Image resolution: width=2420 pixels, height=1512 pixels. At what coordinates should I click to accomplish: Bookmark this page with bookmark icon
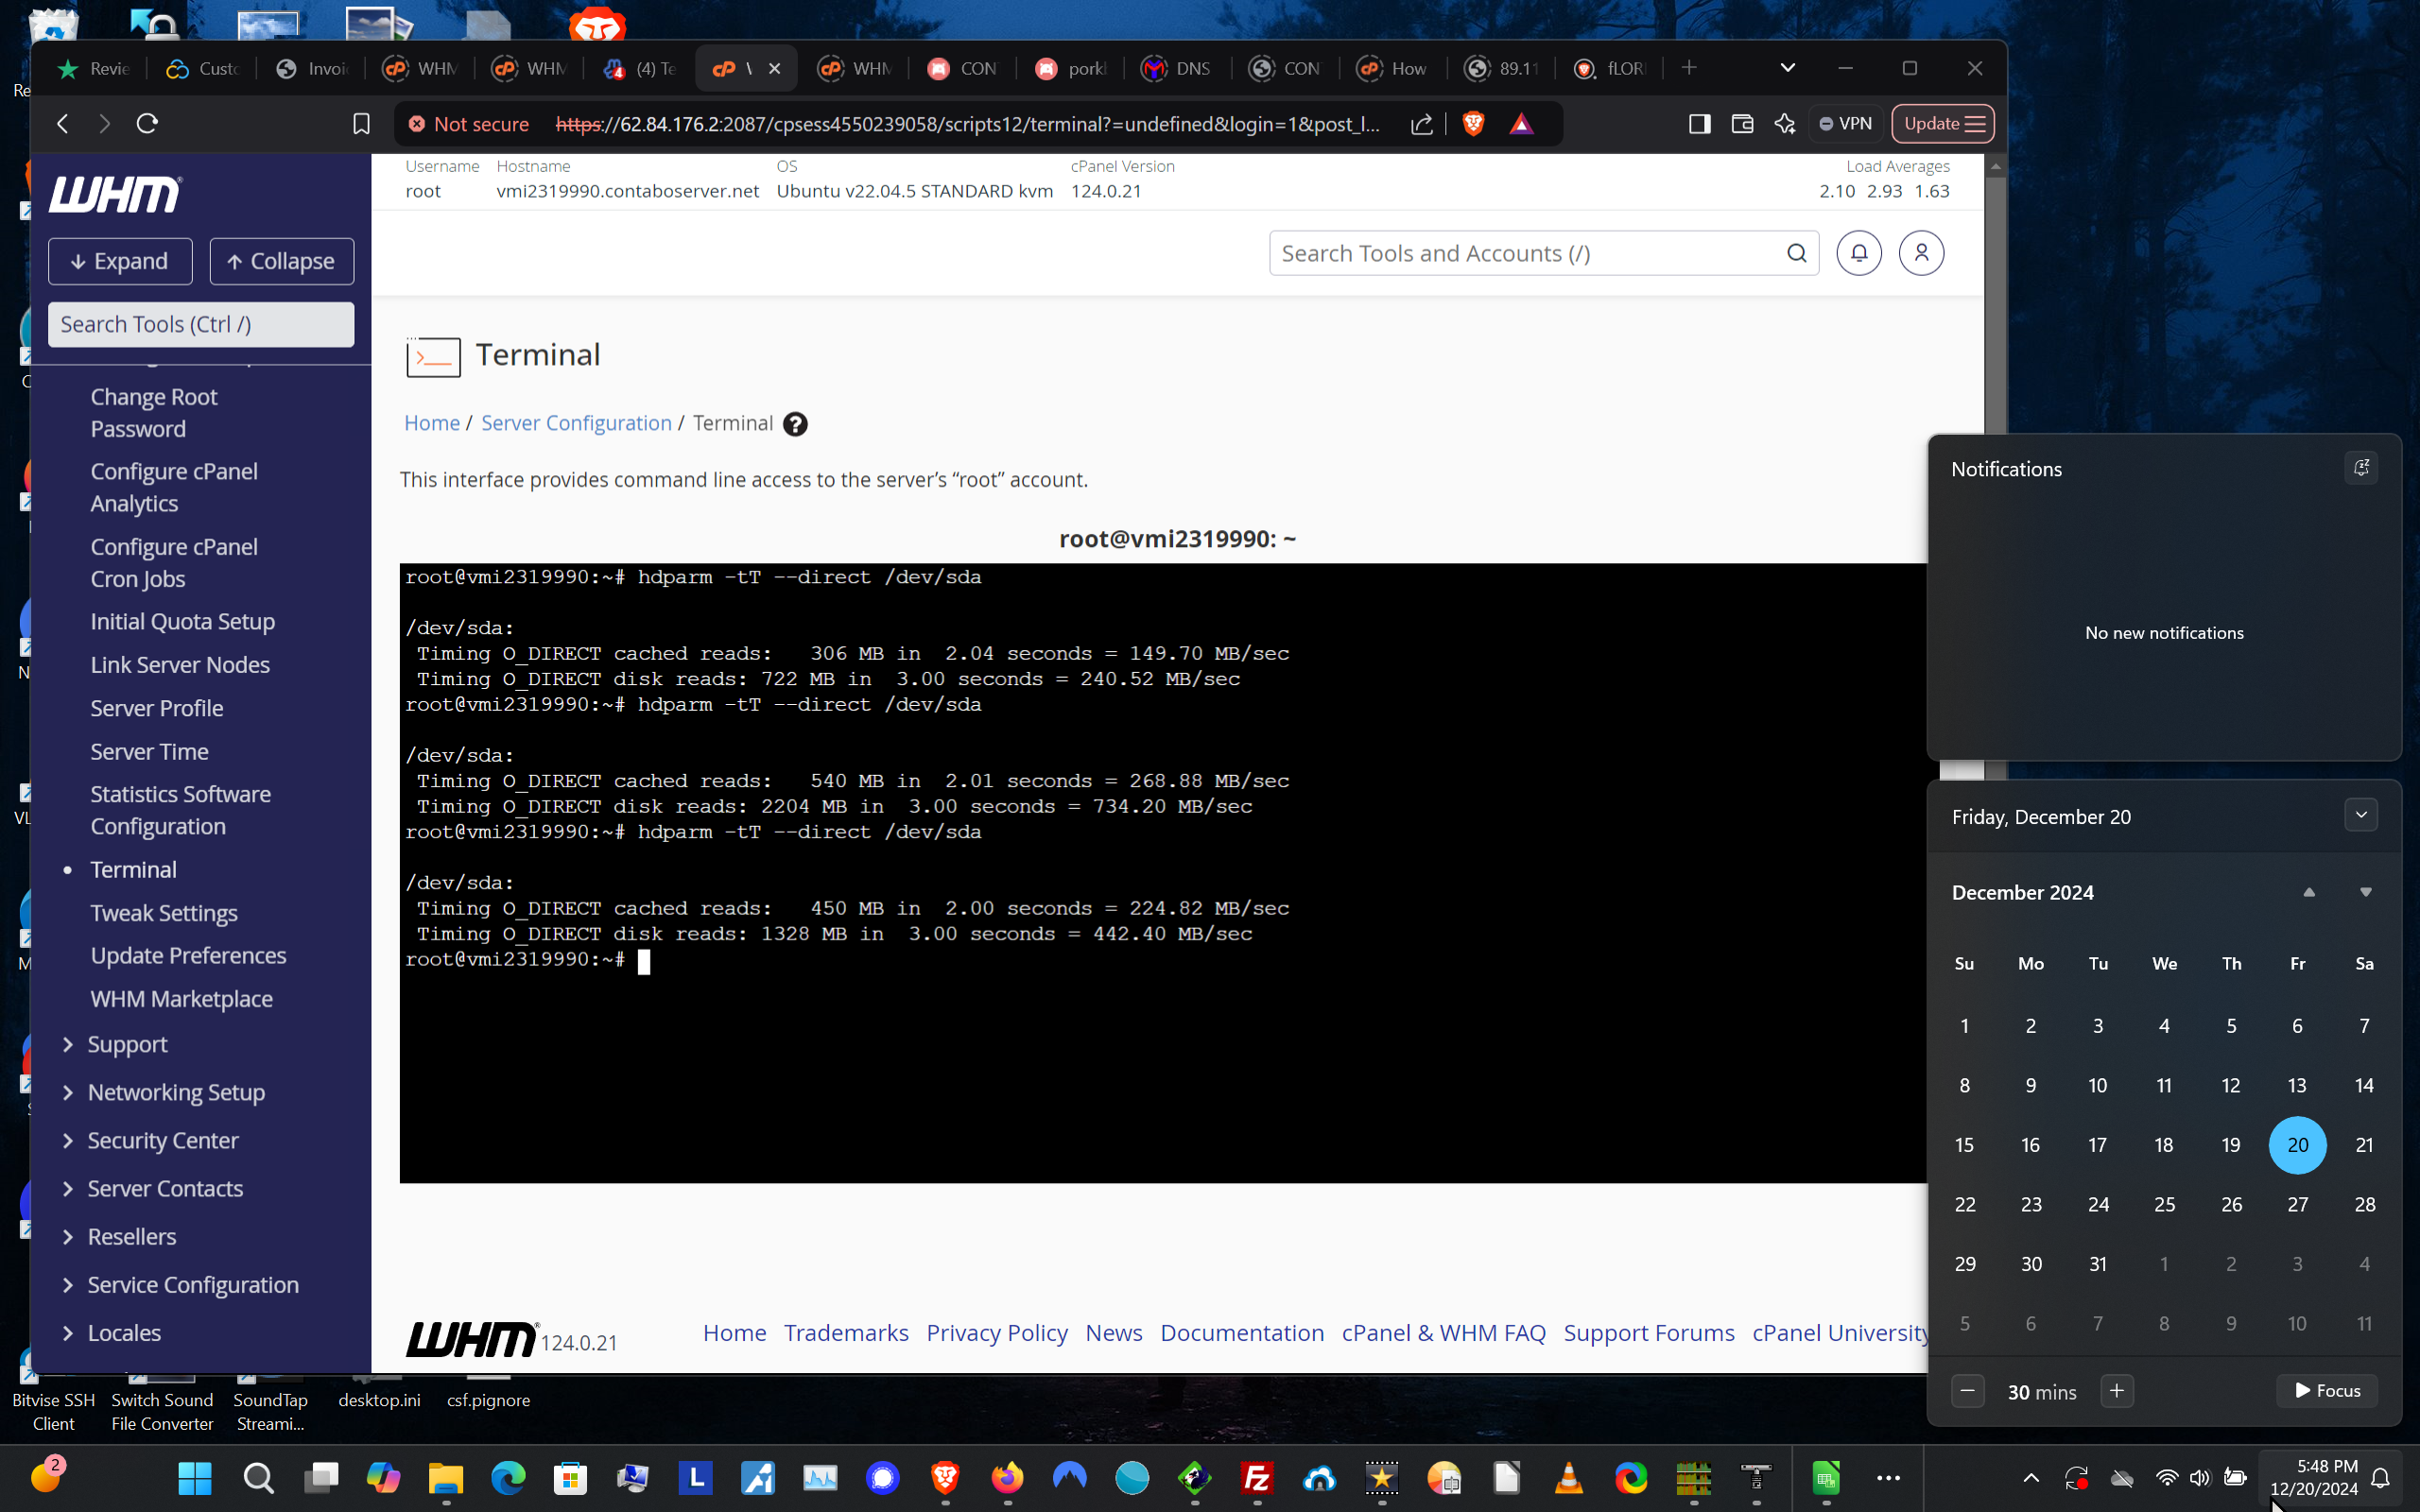click(361, 124)
